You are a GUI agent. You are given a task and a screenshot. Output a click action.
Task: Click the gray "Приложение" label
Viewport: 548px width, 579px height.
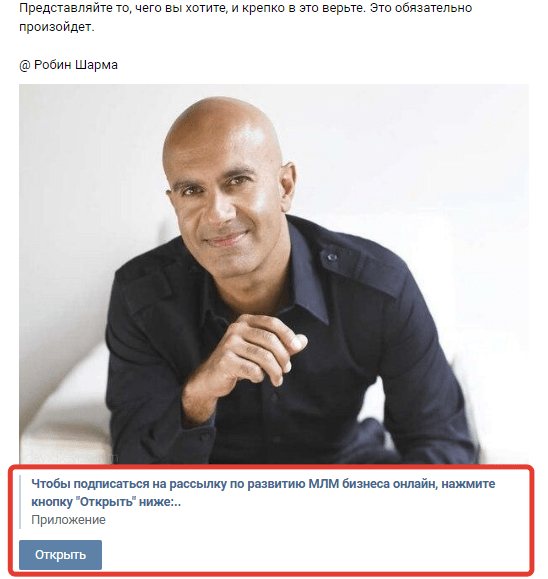click(x=68, y=520)
